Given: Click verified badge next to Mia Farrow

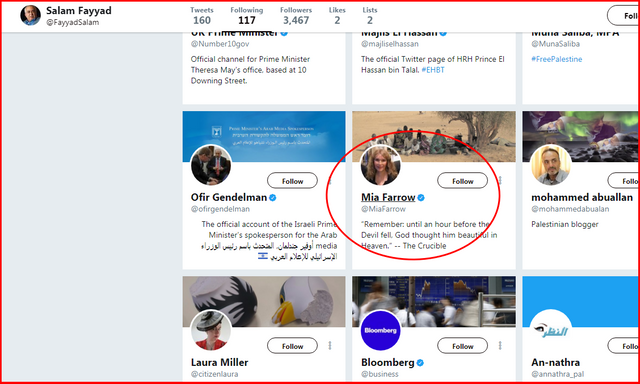Looking at the screenshot, I should tap(421, 198).
